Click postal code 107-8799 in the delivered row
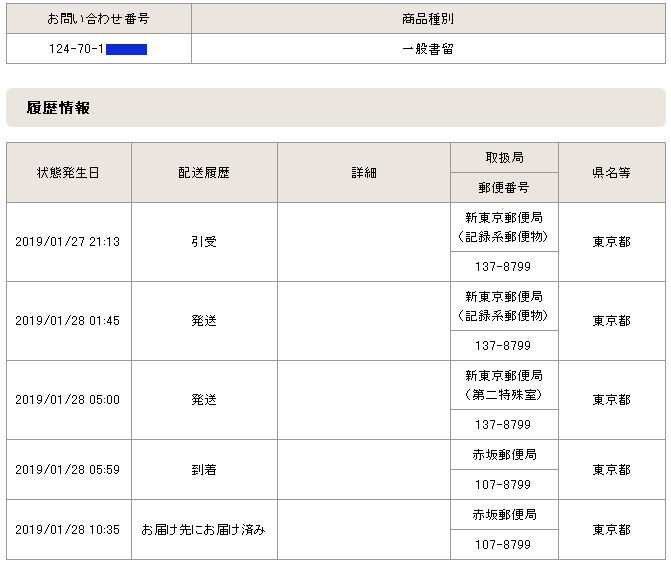 (504, 544)
